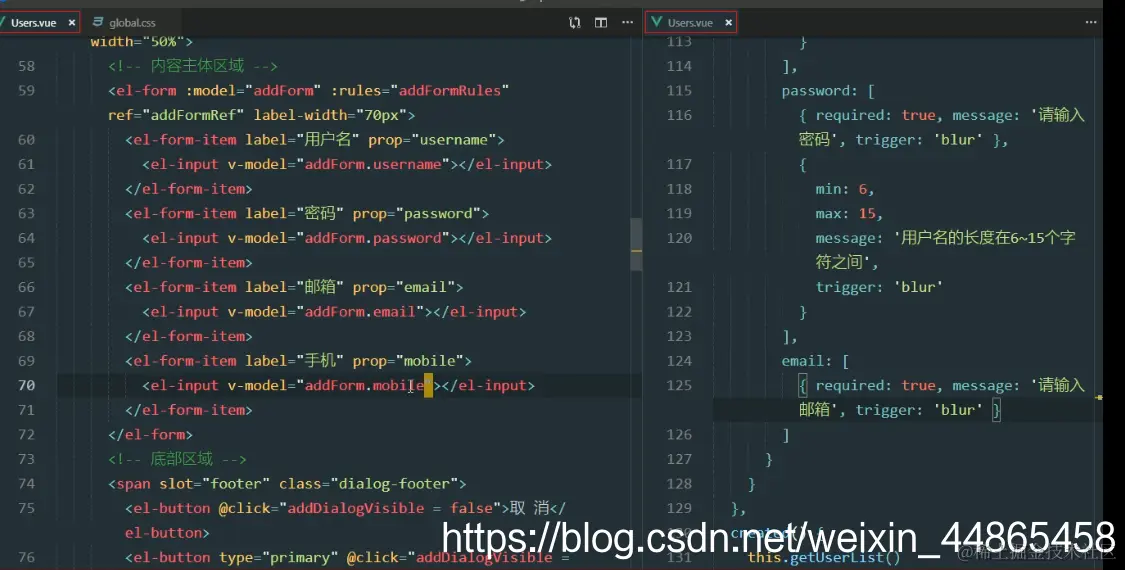Viewport: 1125px width, 570px height.
Task: Open More Actions menu of left editor
Action: coord(628,22)
